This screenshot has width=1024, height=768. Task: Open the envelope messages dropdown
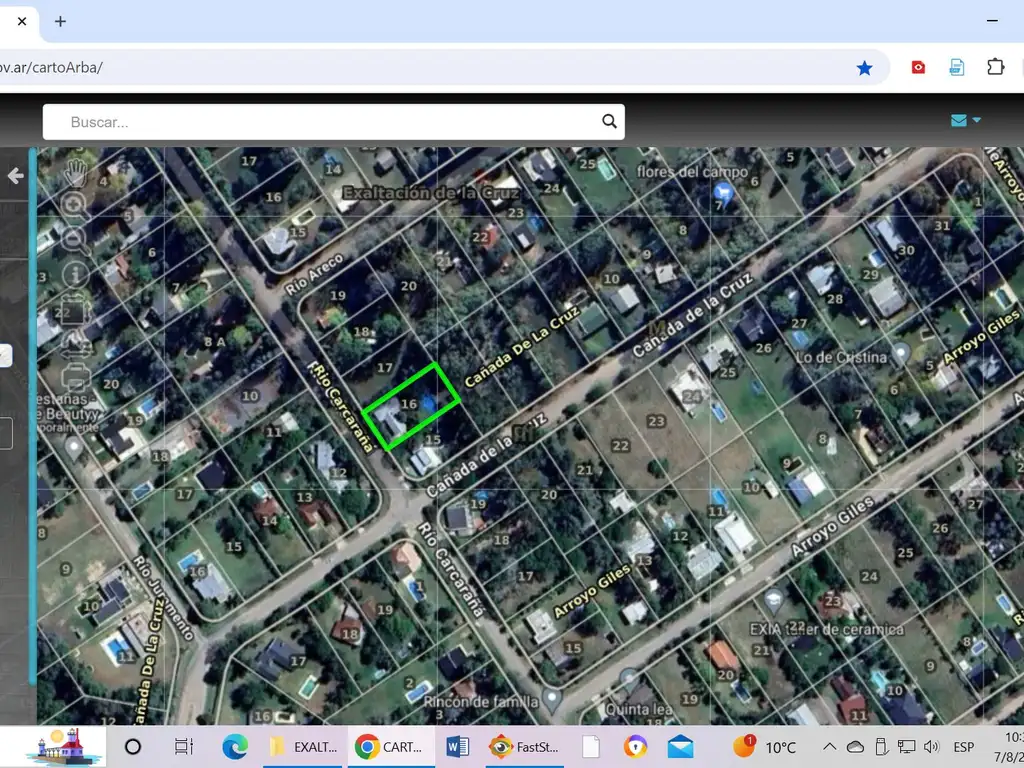pos(965,121)
